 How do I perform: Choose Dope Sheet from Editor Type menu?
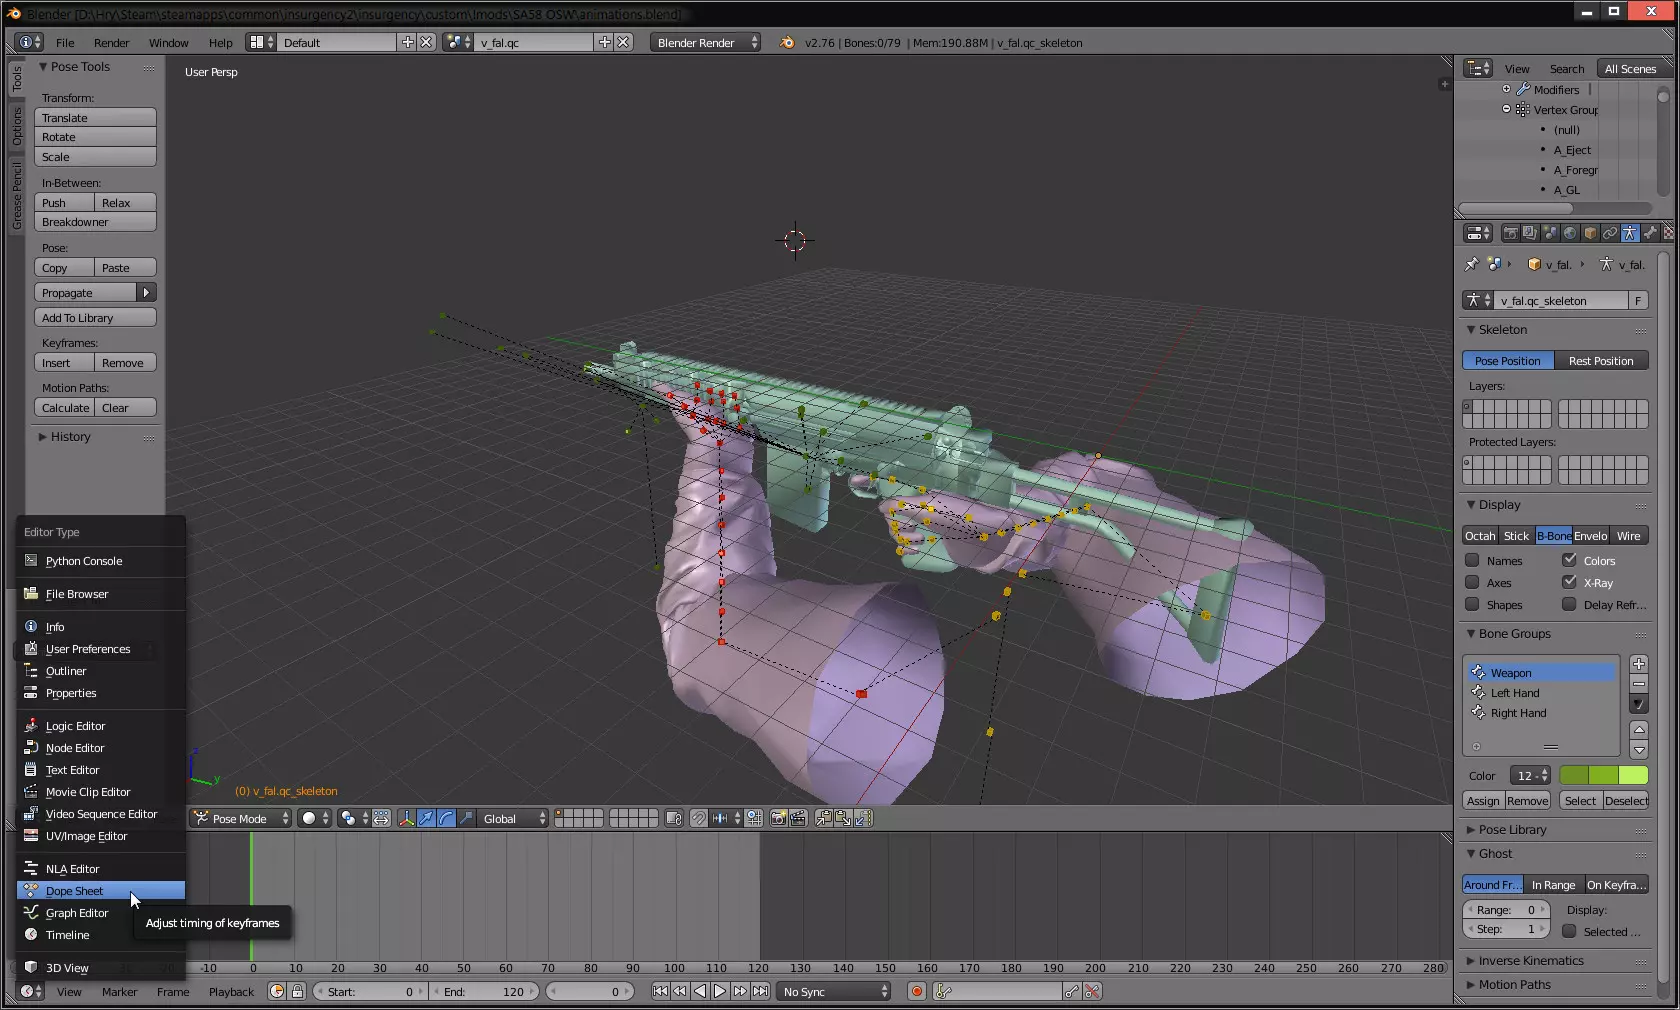(74, 891)
